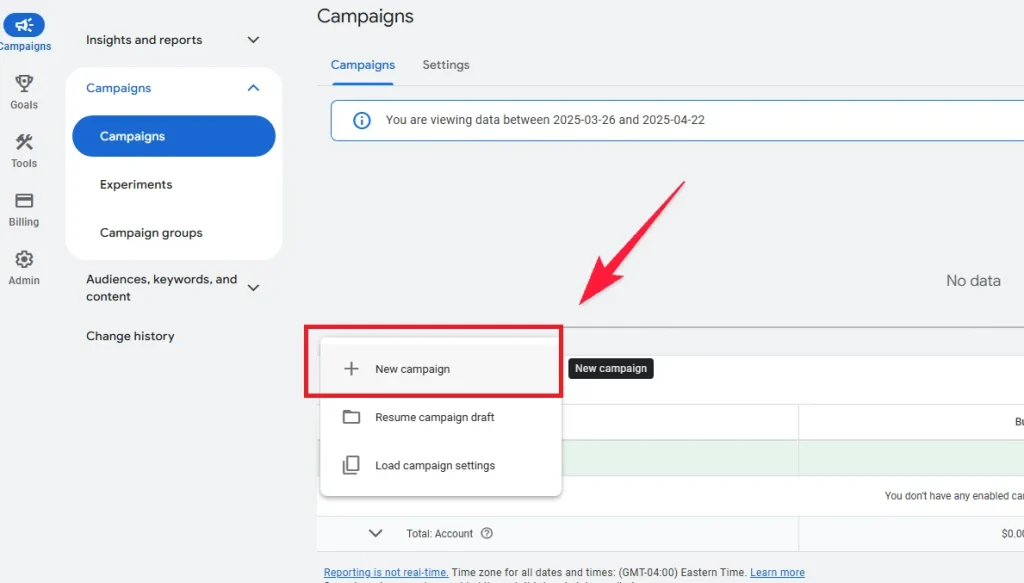
Task: Choose Resume campaign draft from the menu
Action: (434, 417)
